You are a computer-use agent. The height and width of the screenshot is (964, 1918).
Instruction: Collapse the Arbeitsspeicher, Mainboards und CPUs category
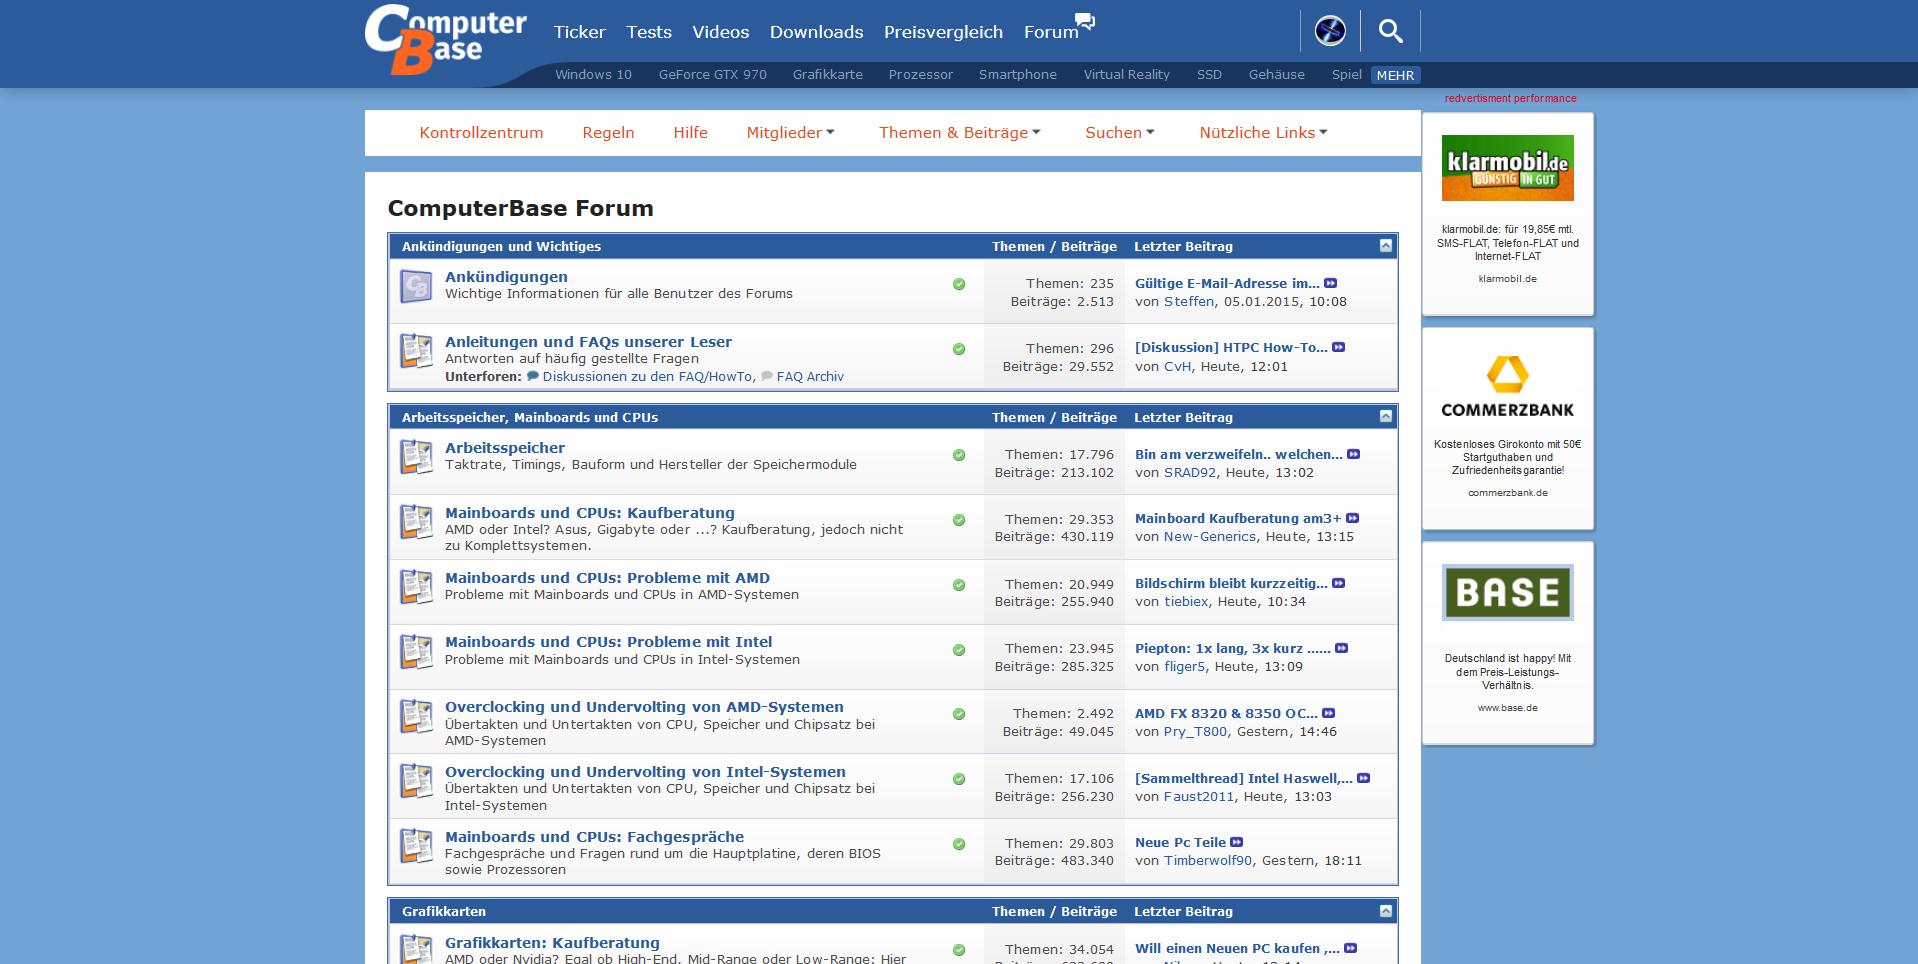pyautogui.click(x=1386, y=416)
